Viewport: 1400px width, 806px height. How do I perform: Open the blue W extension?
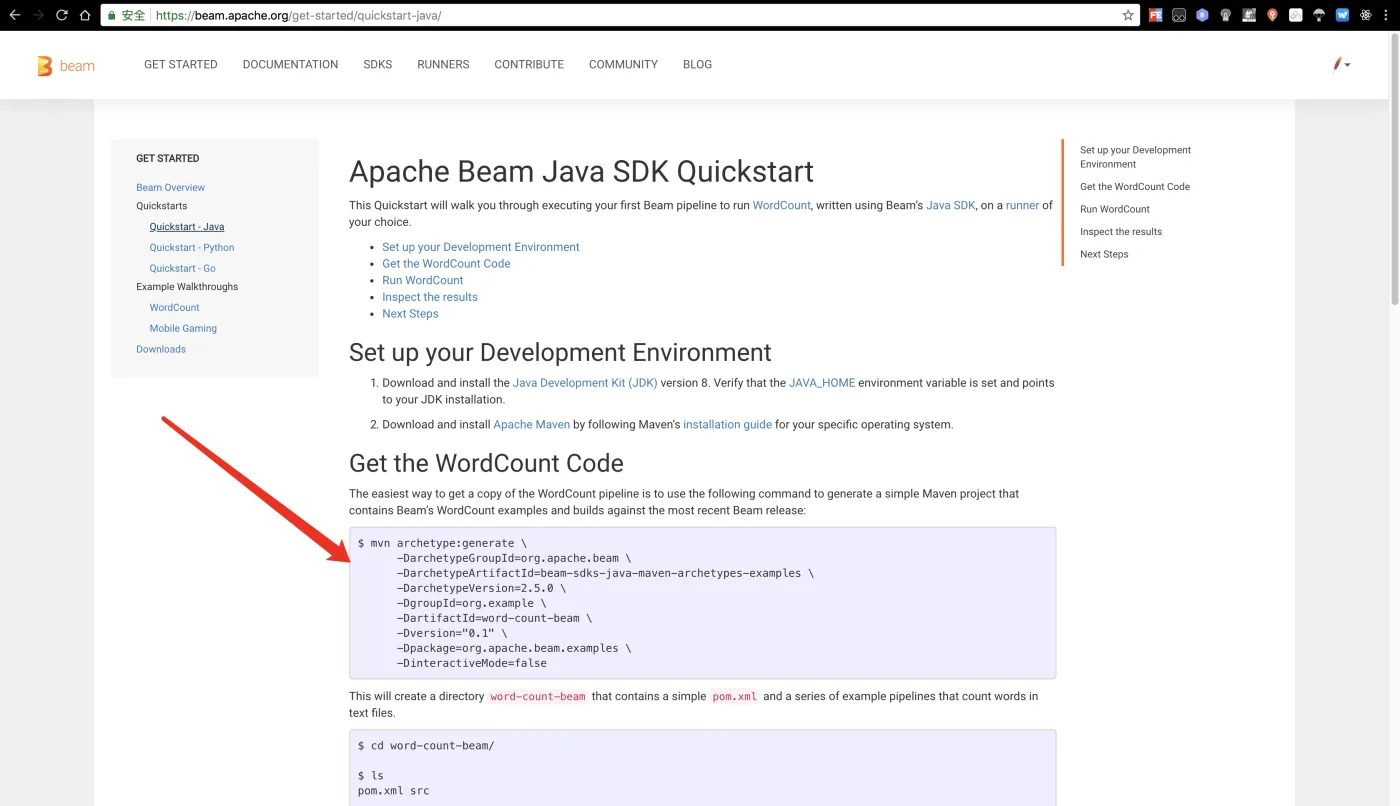pyautogui.click(x=1342, y=15)
